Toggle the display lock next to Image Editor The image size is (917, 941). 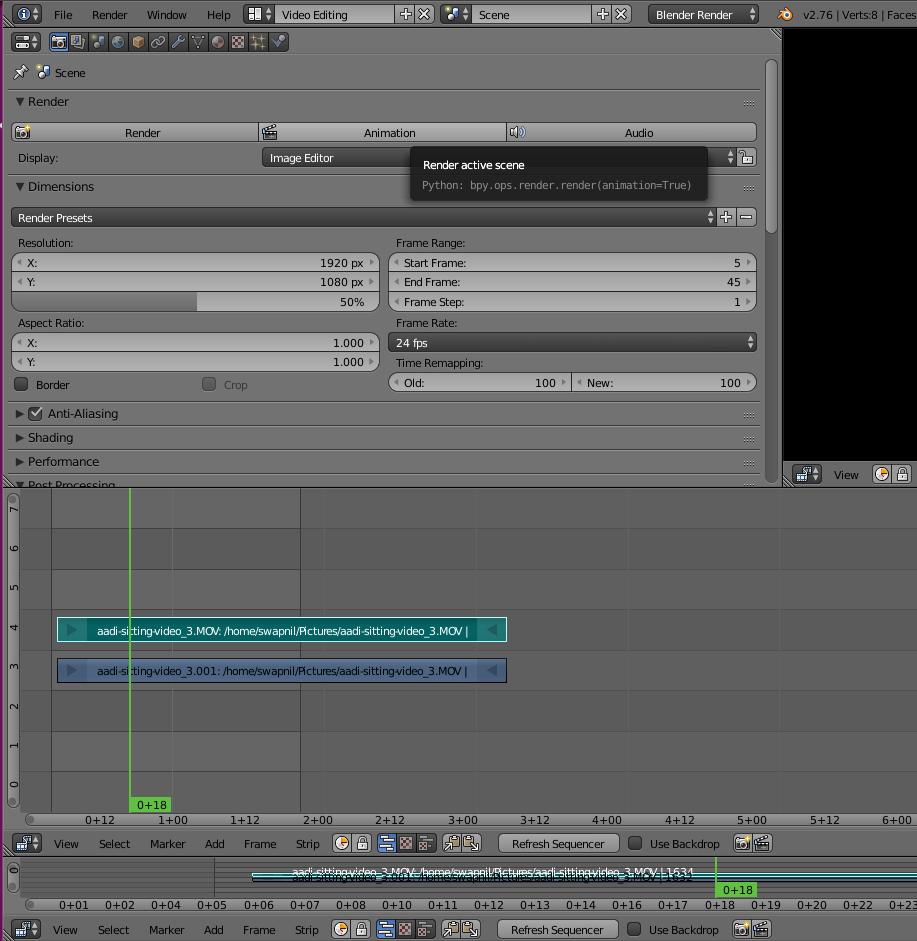click(x=747, y=157)
